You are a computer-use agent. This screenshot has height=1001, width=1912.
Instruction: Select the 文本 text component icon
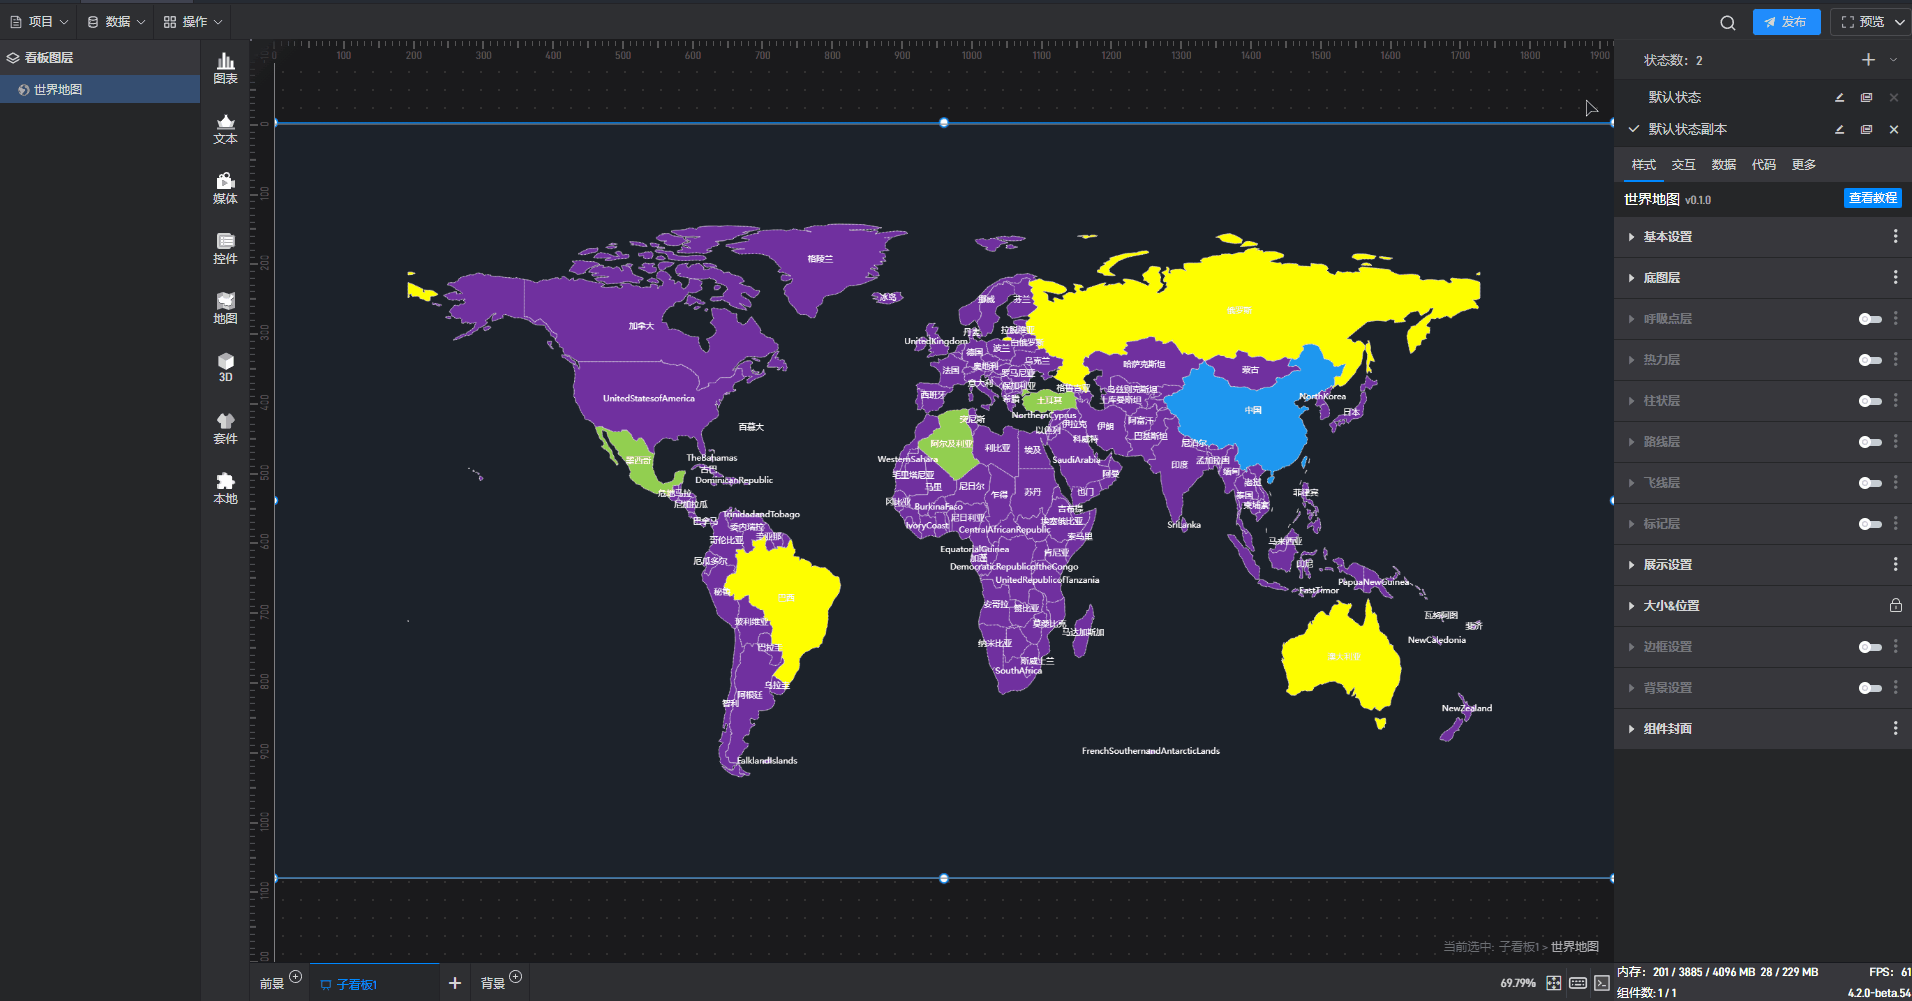(x=225, y=128)
